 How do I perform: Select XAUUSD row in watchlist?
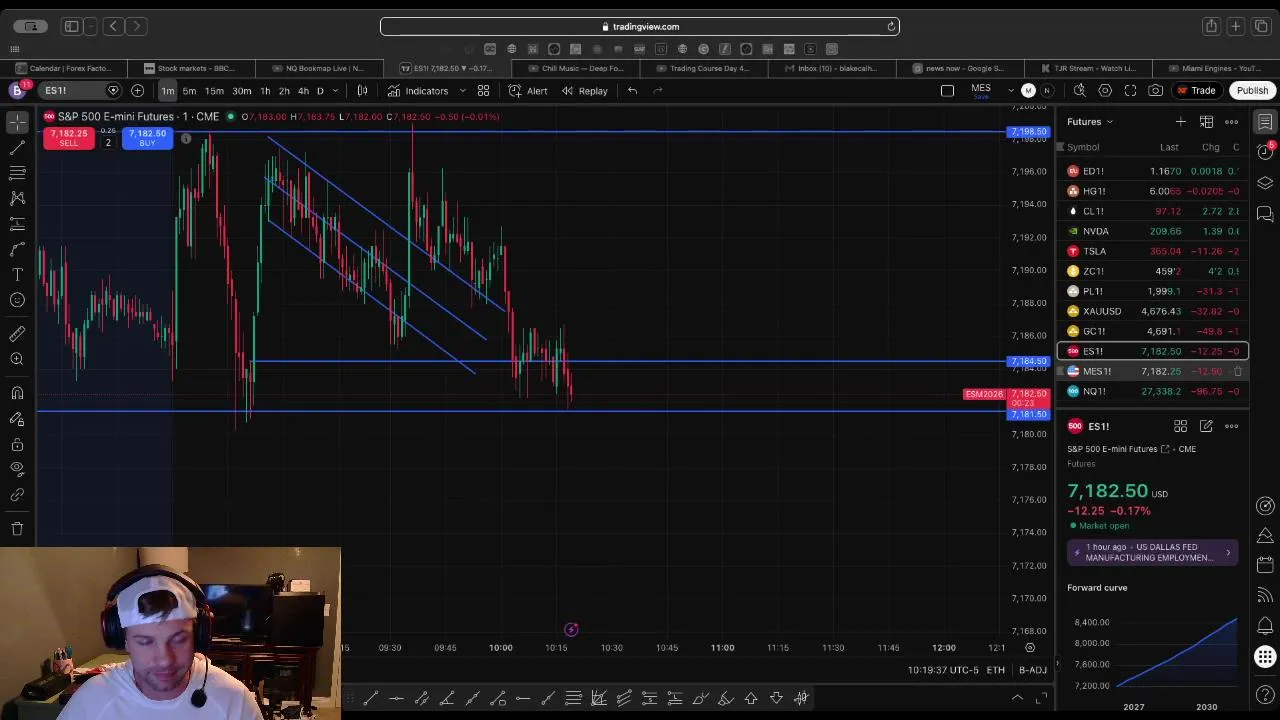coord(1153,311)
